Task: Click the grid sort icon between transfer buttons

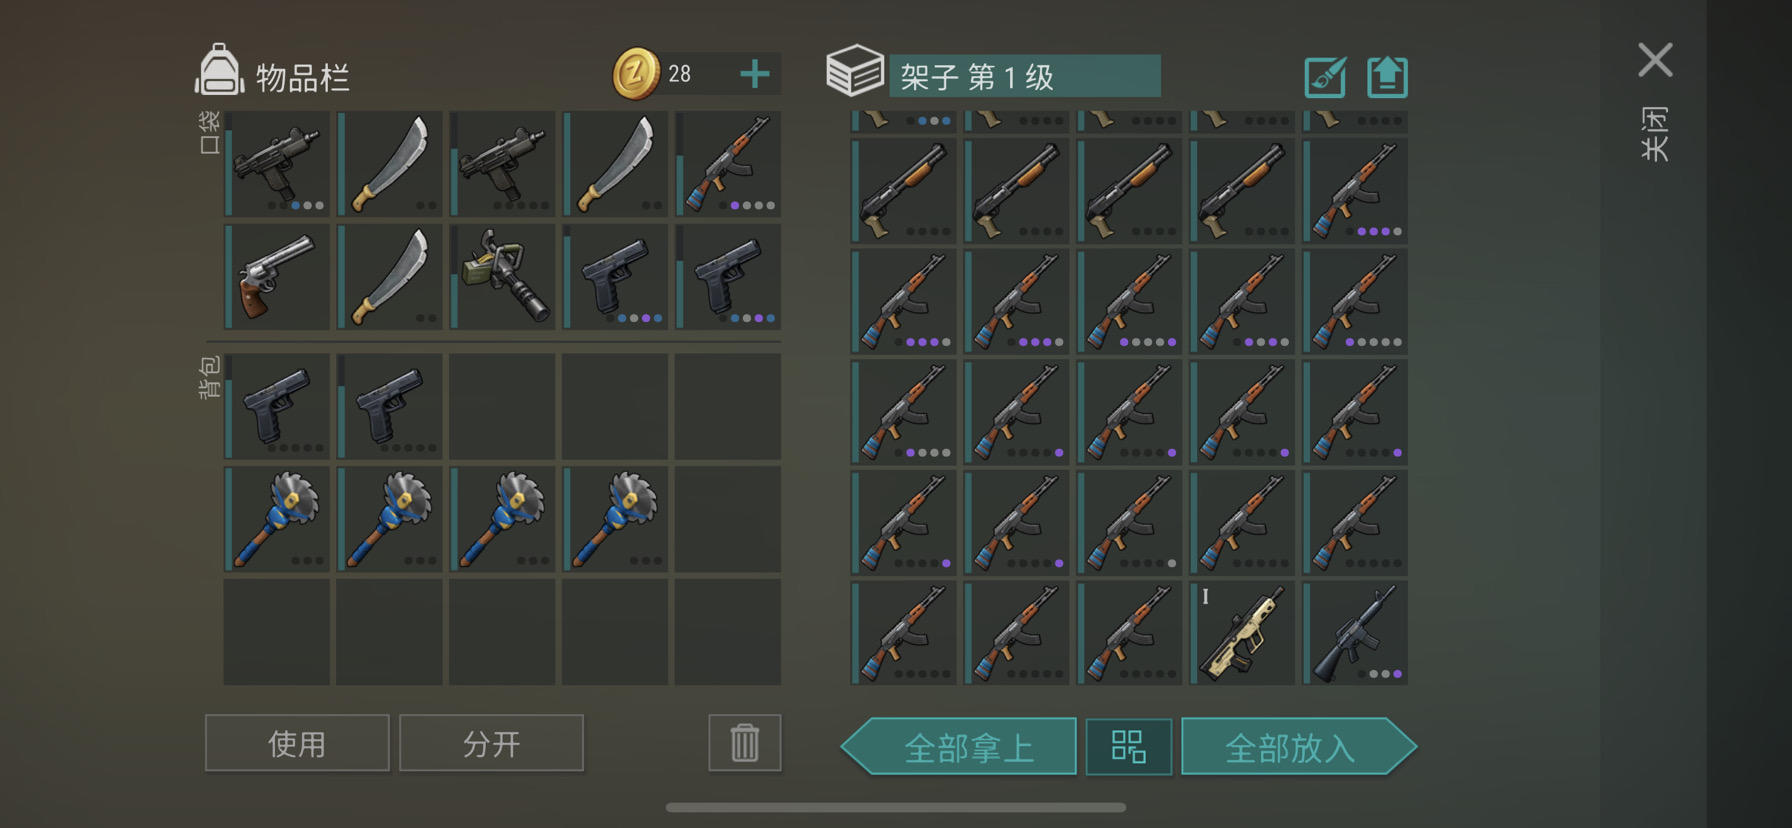Action: [x=1129, y=746]
